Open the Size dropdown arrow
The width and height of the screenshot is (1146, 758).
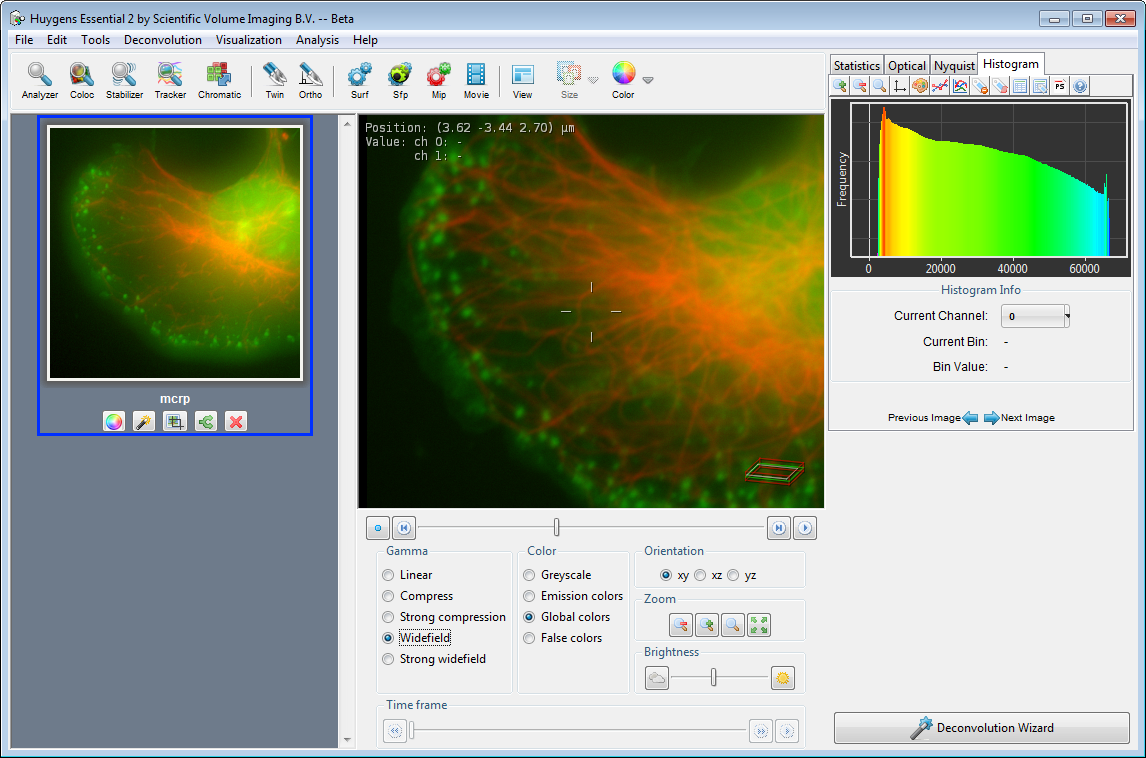click(593, 80)
